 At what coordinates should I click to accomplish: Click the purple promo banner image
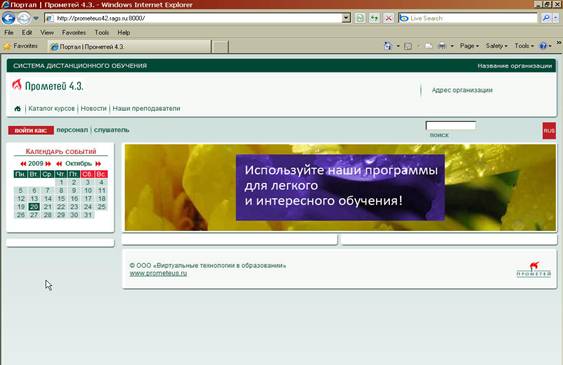pyautogui.click(x=340, y=187)
